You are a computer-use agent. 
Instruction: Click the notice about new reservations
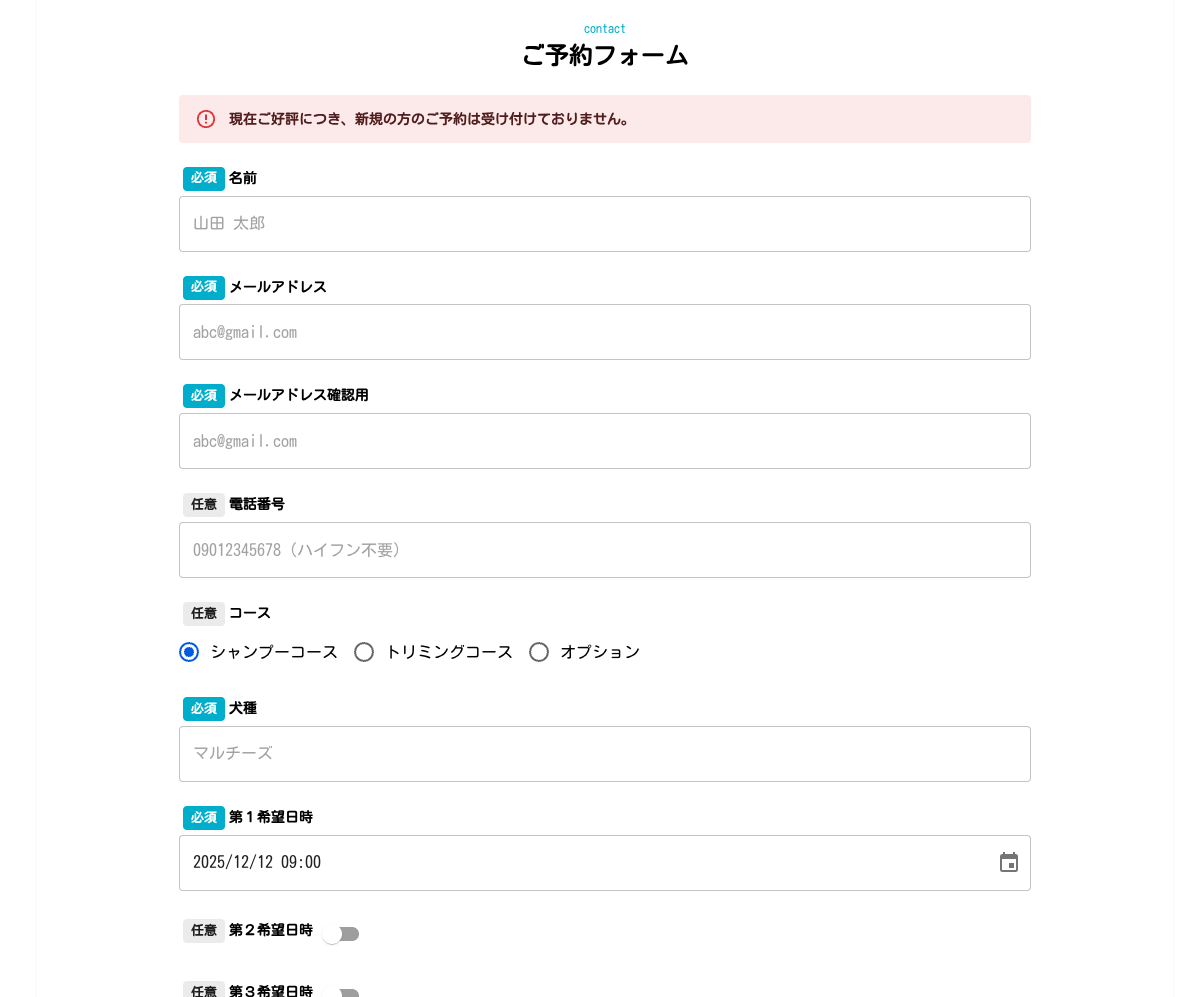pyautogui.click(x=430, y=119)
